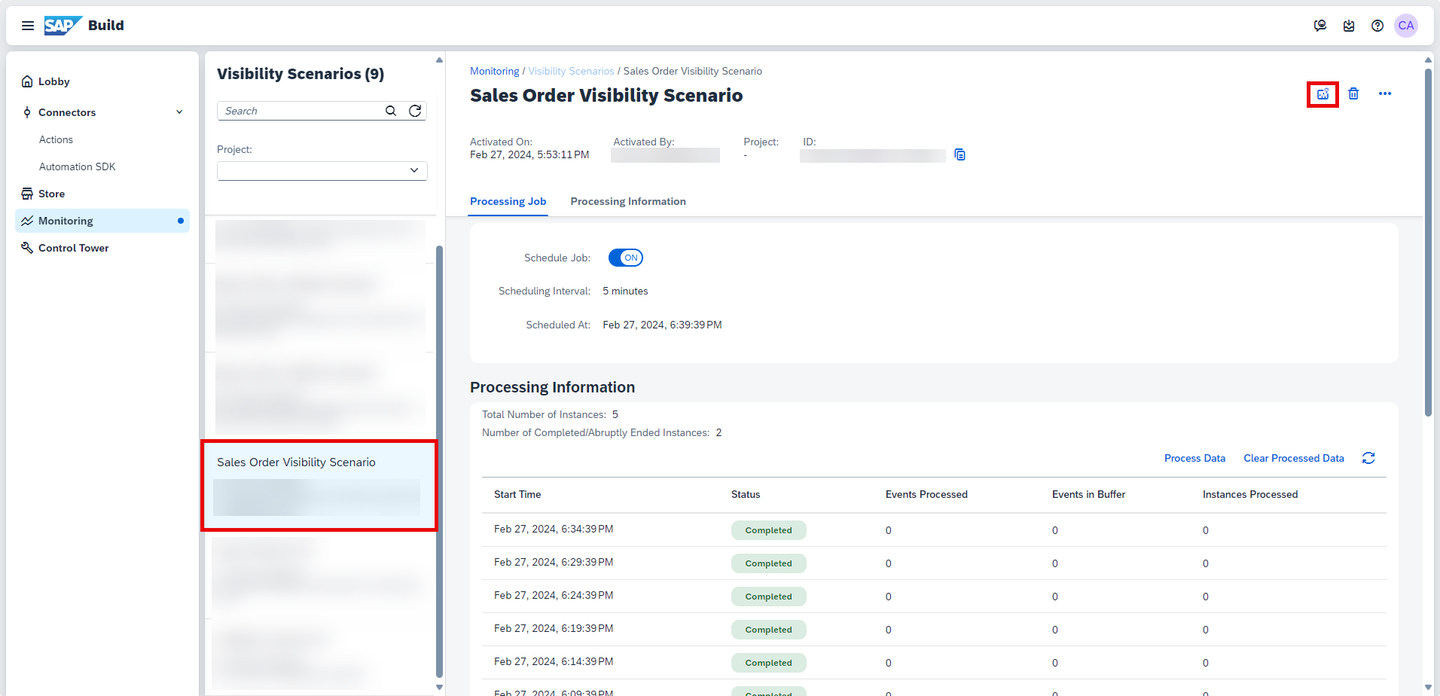
Task: Click the search magnifier icon
Action: [391, 111]
